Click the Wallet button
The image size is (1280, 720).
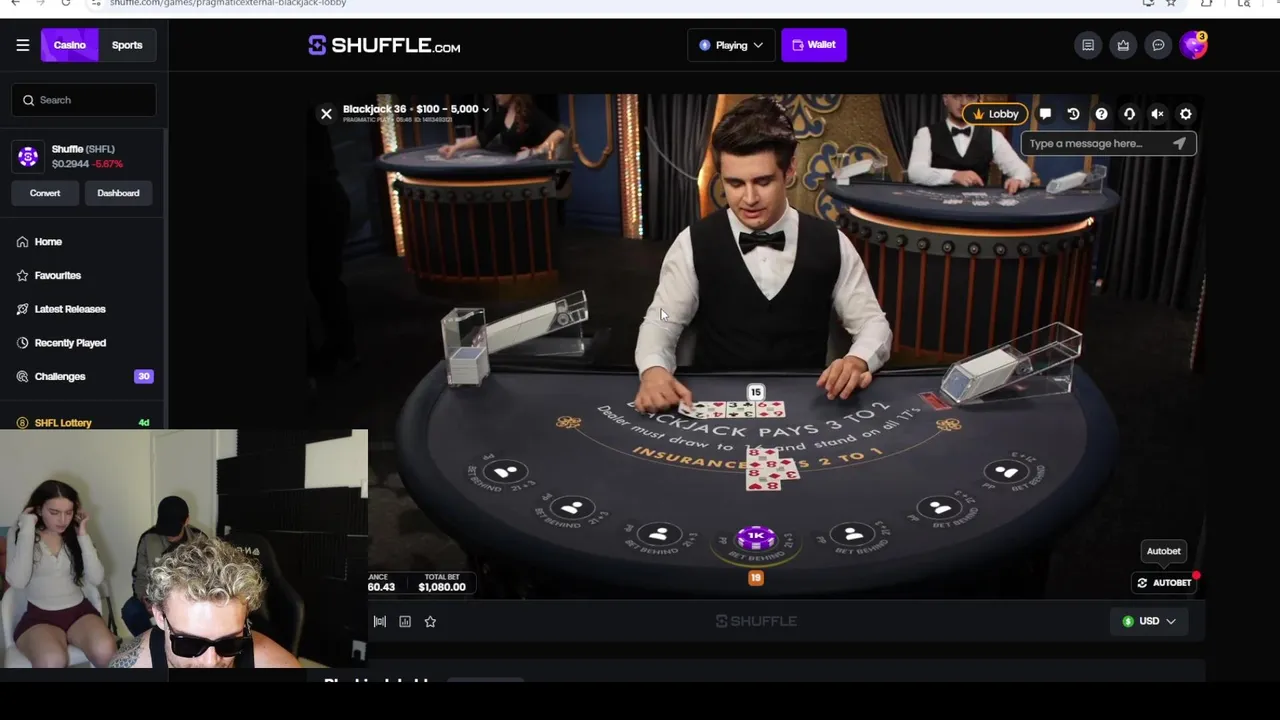pyautogui.click(x=814, y=45)
